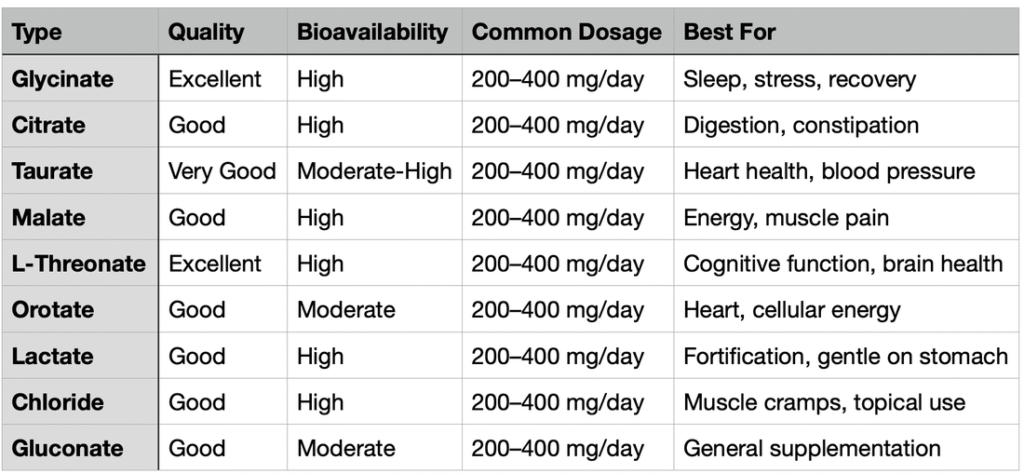The height and width of the screenshot is (474, 1024).
Task: Select the "Moderate-High" bioavailability cell
Action: click(x=374, y=171)
